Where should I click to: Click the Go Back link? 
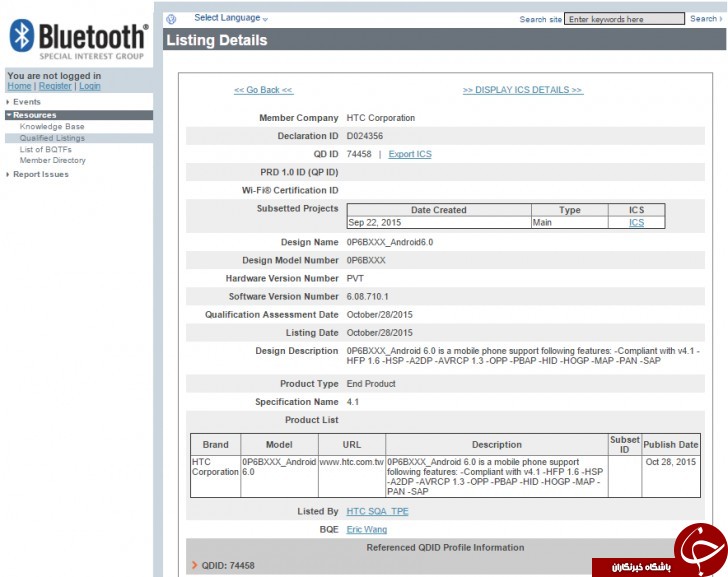(x=264, y=90)
